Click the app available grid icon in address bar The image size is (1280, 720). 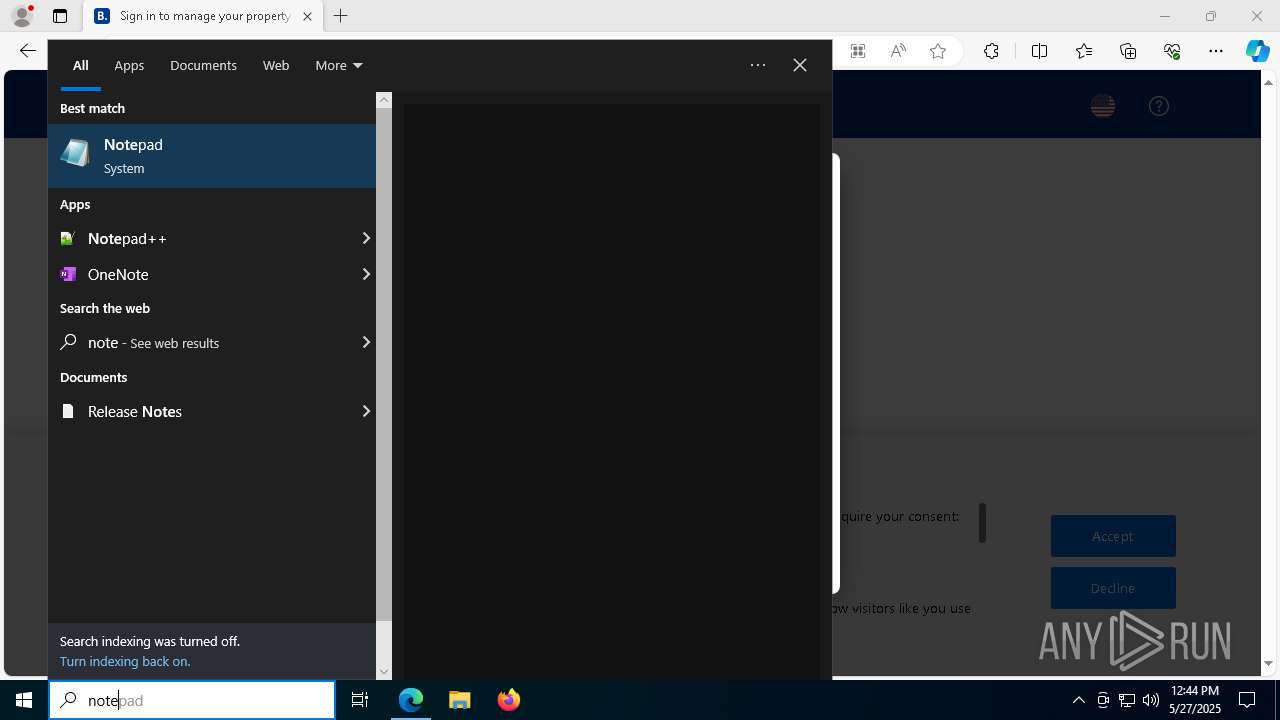tap(858, 51)
